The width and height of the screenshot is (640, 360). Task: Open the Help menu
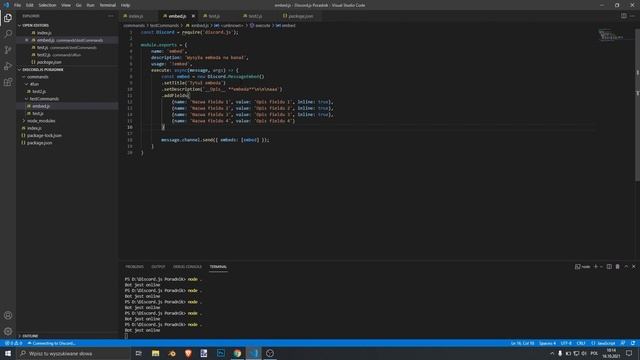125,5
